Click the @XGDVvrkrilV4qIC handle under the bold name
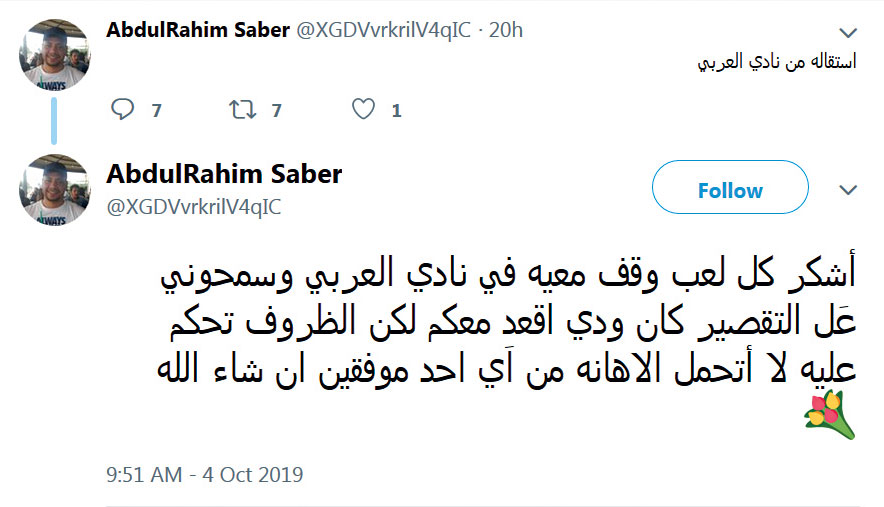884x507 pixels. tap(194, 206)
